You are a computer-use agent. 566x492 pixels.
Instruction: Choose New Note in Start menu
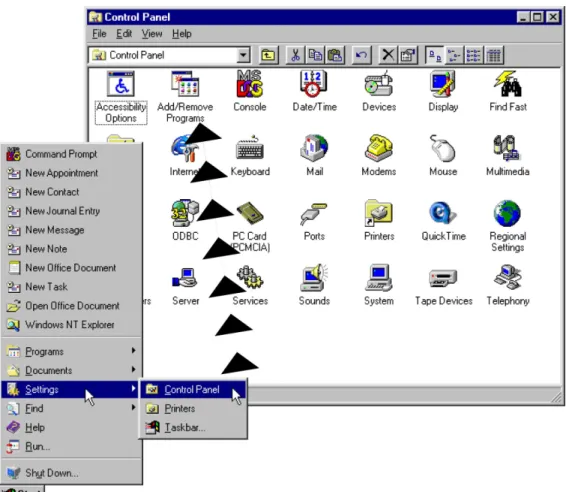[x=71, y=249]
